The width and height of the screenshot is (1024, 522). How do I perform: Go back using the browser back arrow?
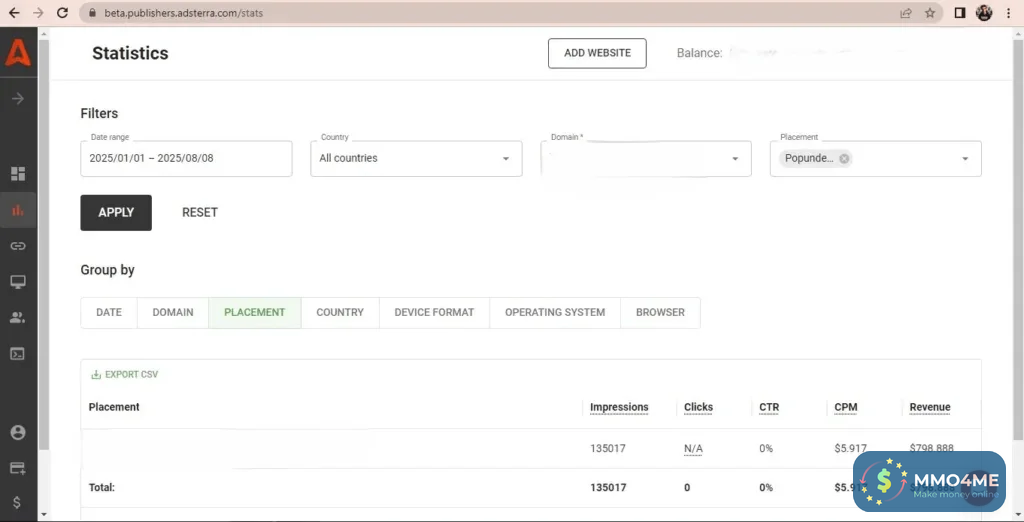14,12
